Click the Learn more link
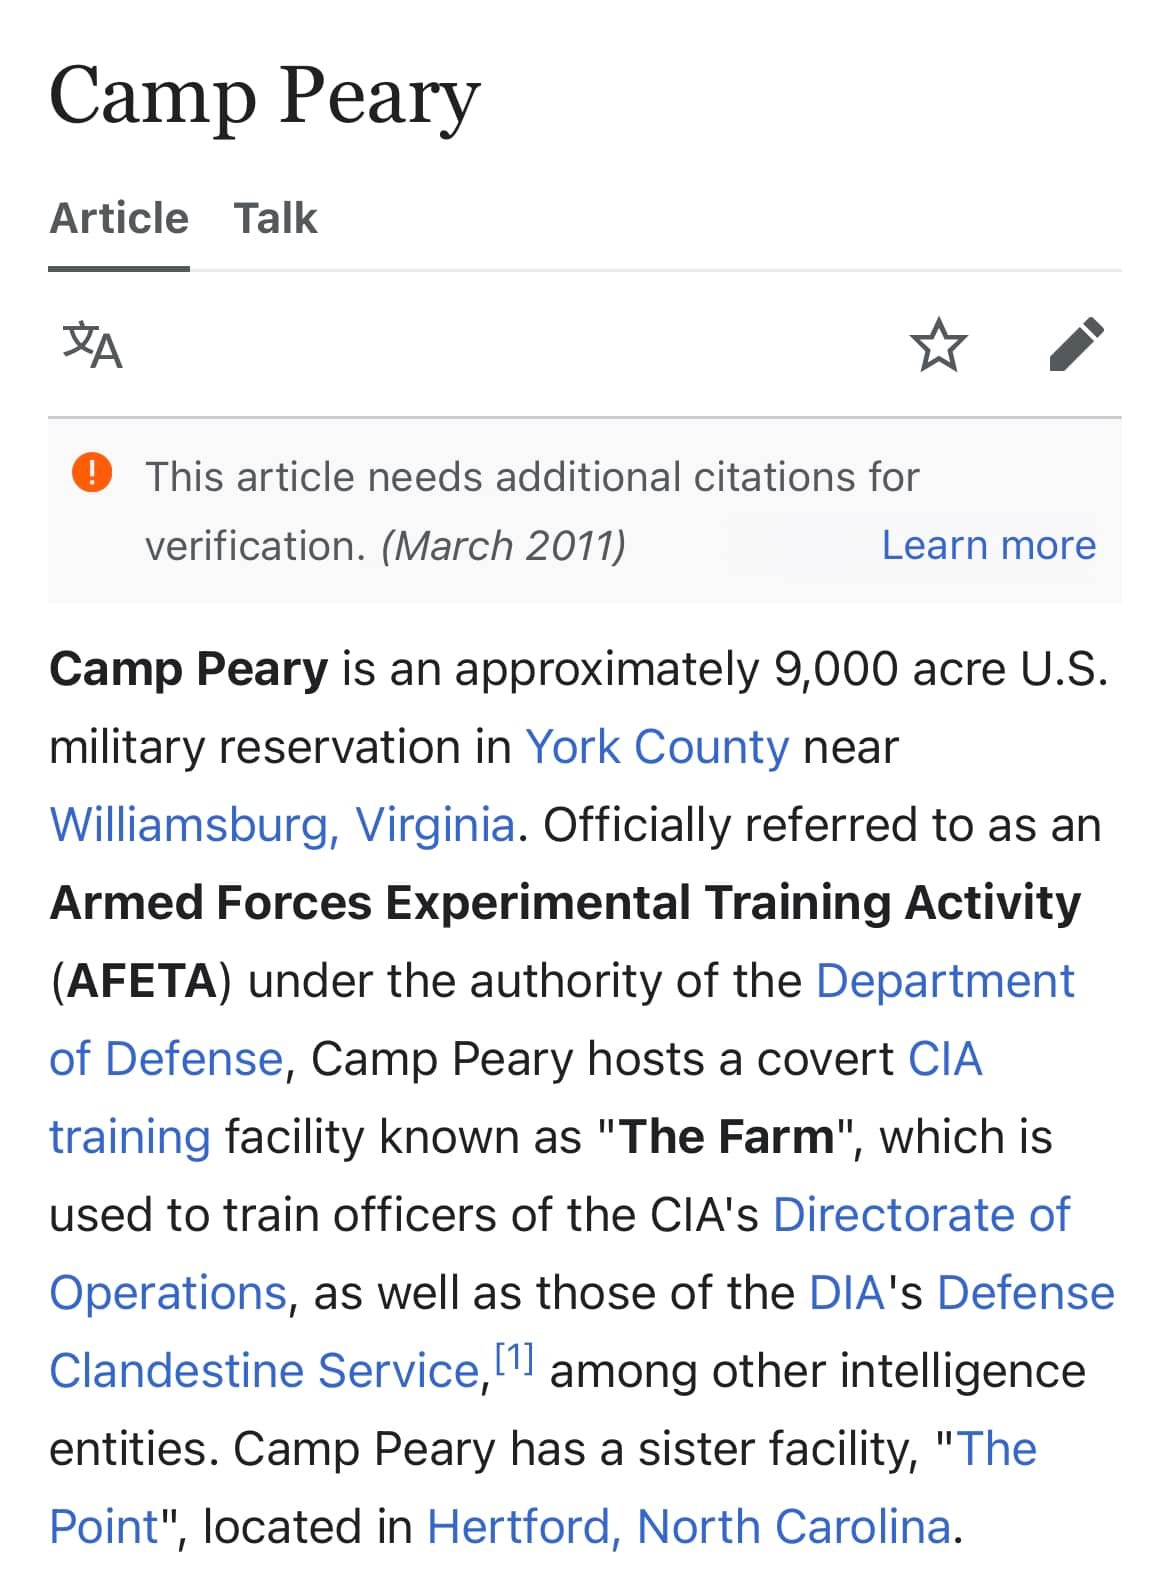 pyautogui.click(x=988, y=545)
